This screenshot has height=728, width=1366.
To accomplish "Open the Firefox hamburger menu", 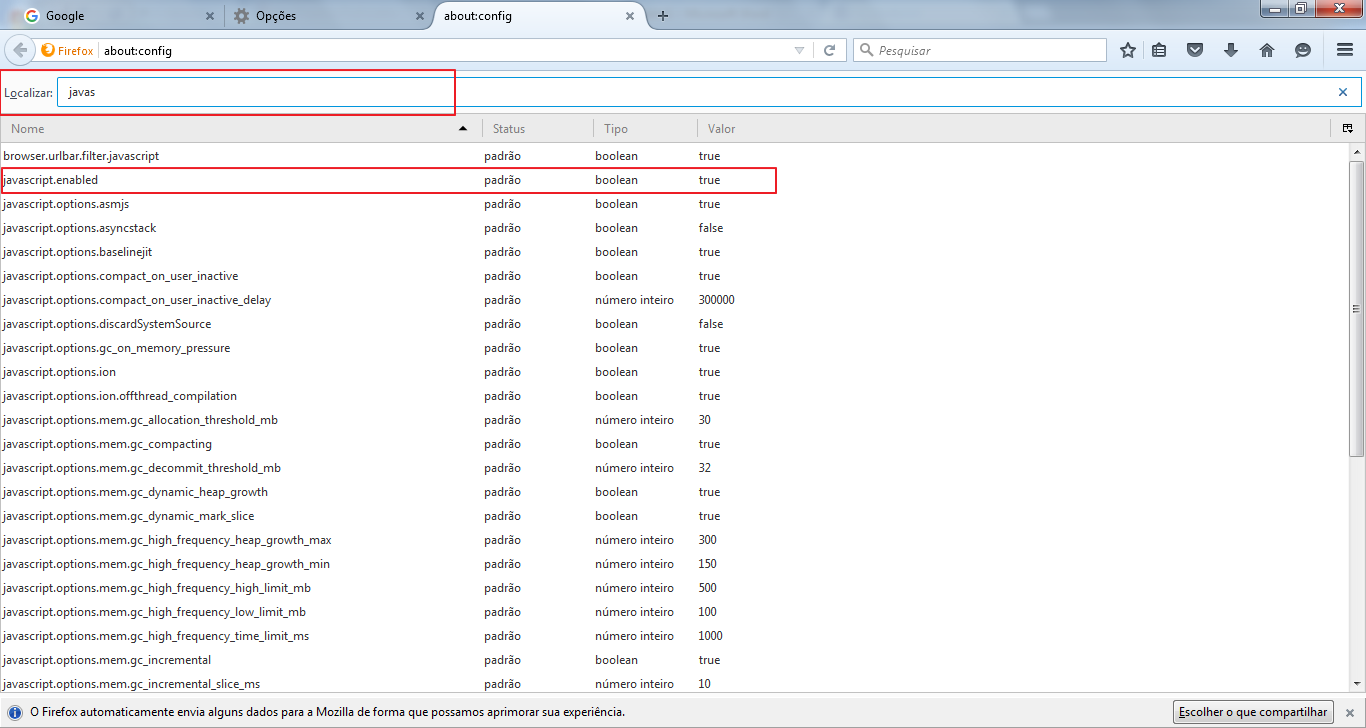I will (1345, 50).
